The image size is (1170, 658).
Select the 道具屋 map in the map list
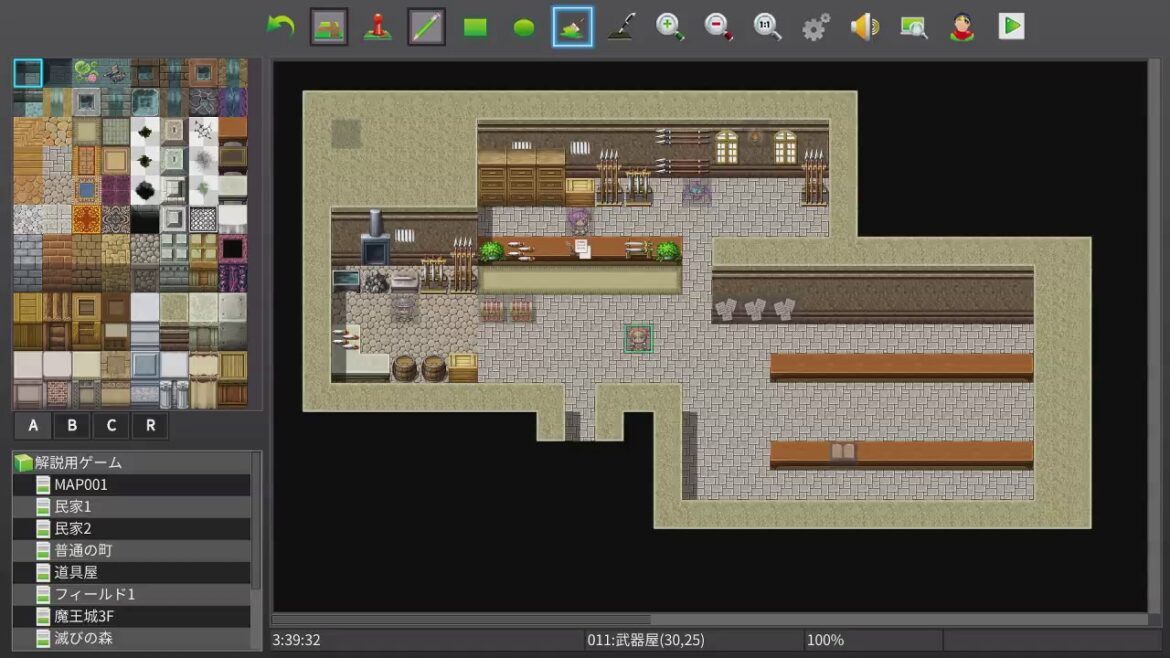(78, 572)
